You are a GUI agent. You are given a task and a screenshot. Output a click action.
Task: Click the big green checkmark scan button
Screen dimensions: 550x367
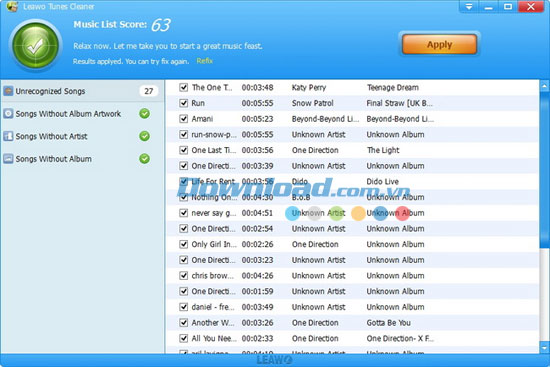[x=35, y=45]
